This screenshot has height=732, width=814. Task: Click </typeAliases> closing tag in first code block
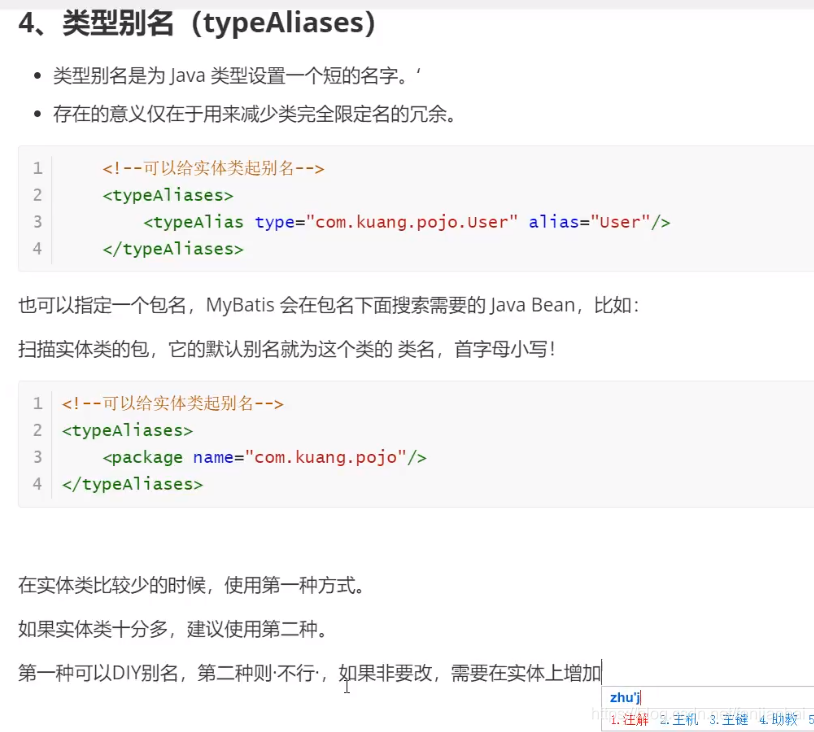[x=173, y=249]
